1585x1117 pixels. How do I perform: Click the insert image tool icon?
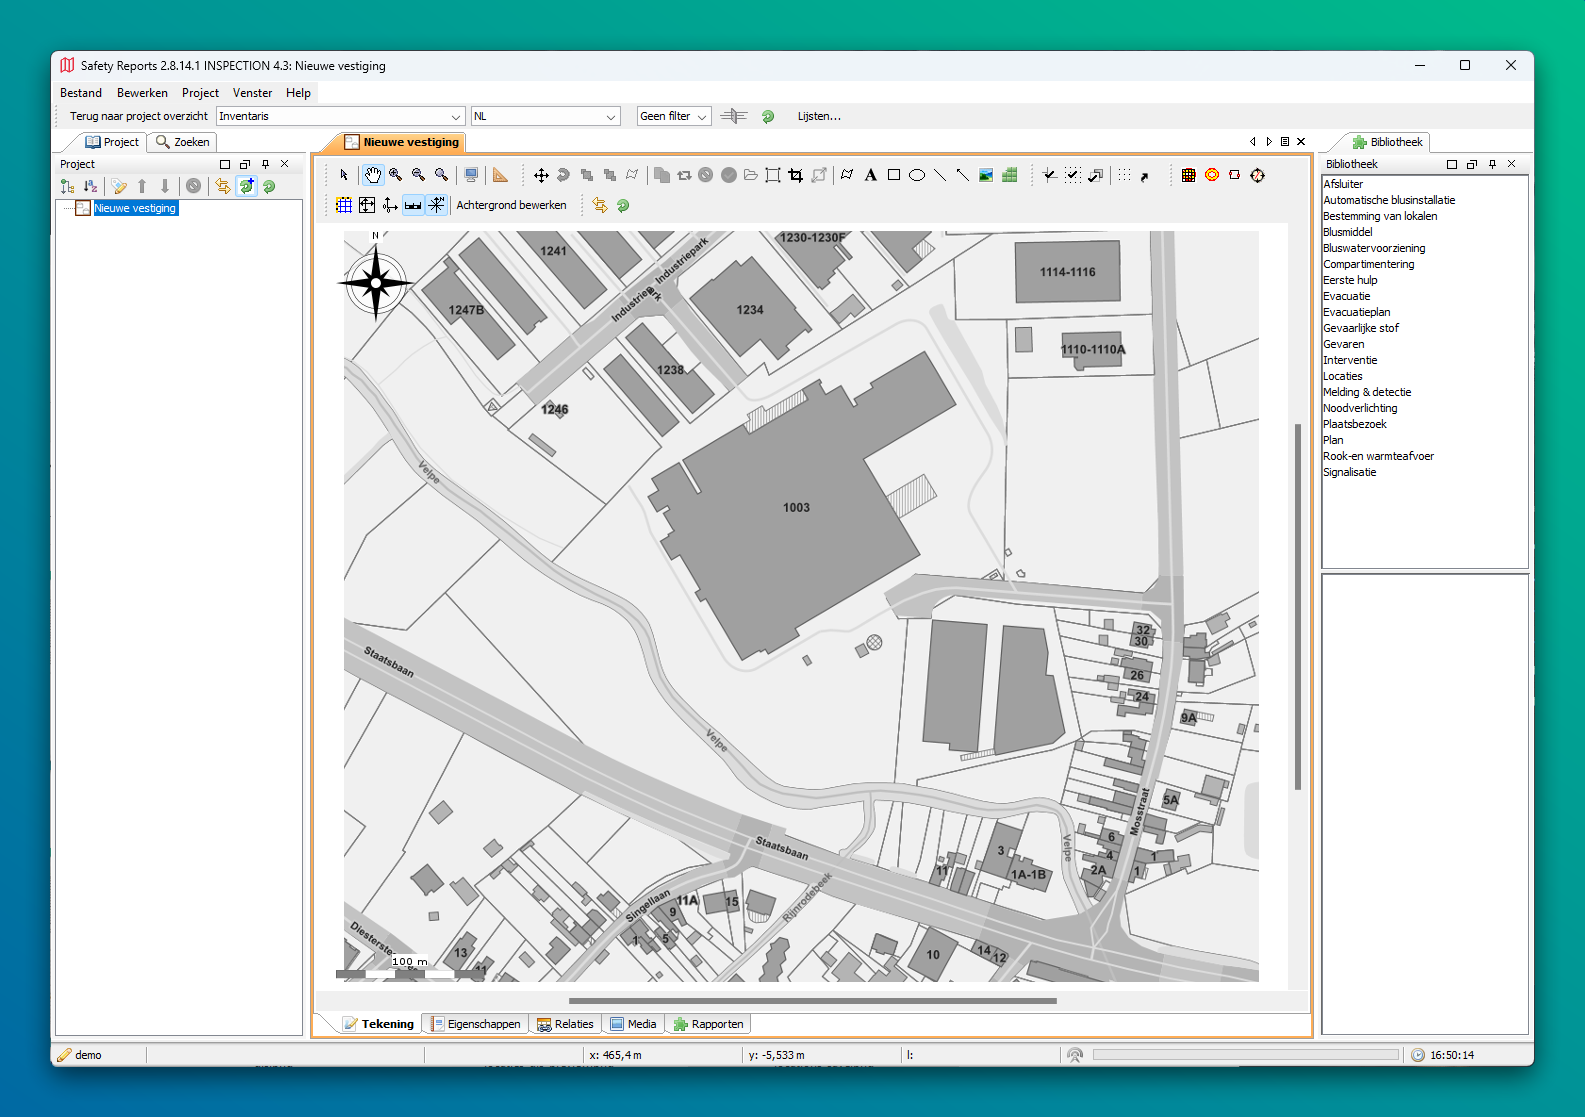coord(986,175)
